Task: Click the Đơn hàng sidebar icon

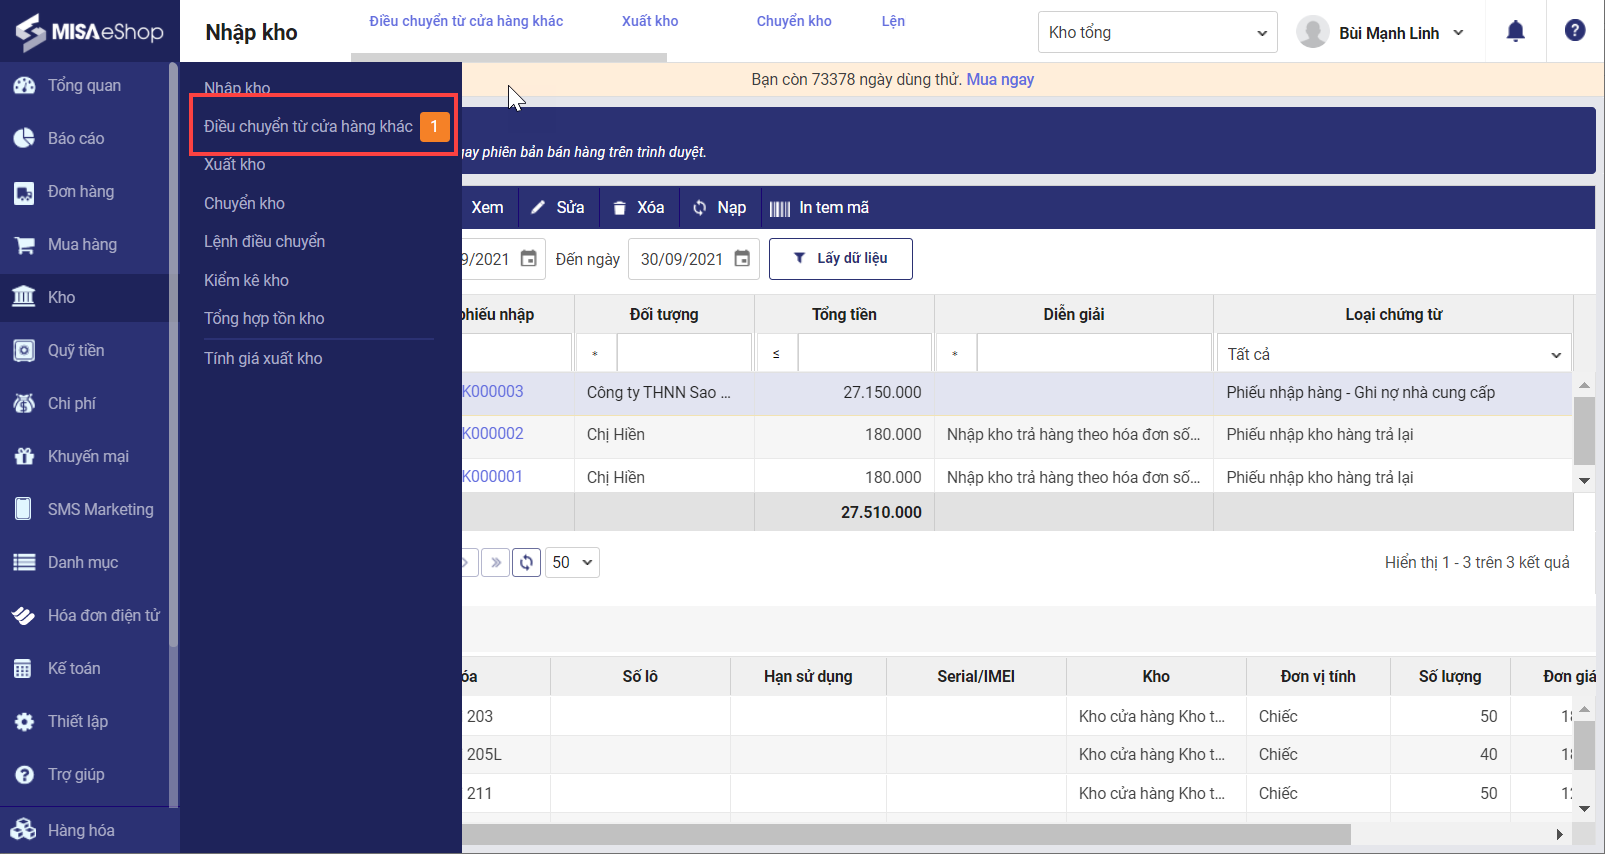Action: [24, 192]
